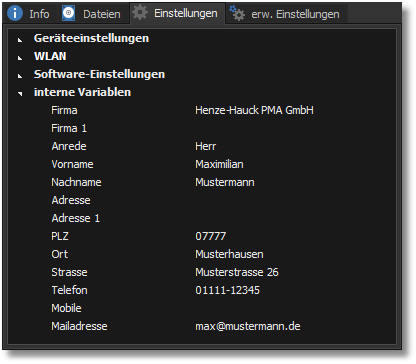Screen dimensions: 416x364
Task: Select the Anrede label
Action: pyautogui.click(x=69, y=146)
